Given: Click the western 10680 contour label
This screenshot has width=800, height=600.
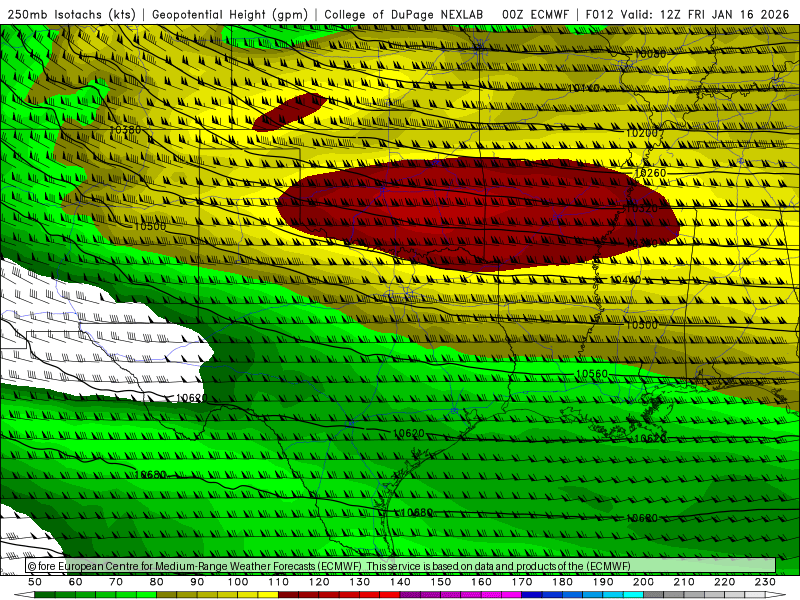Looking at the screenshot, I should [151, 474].
